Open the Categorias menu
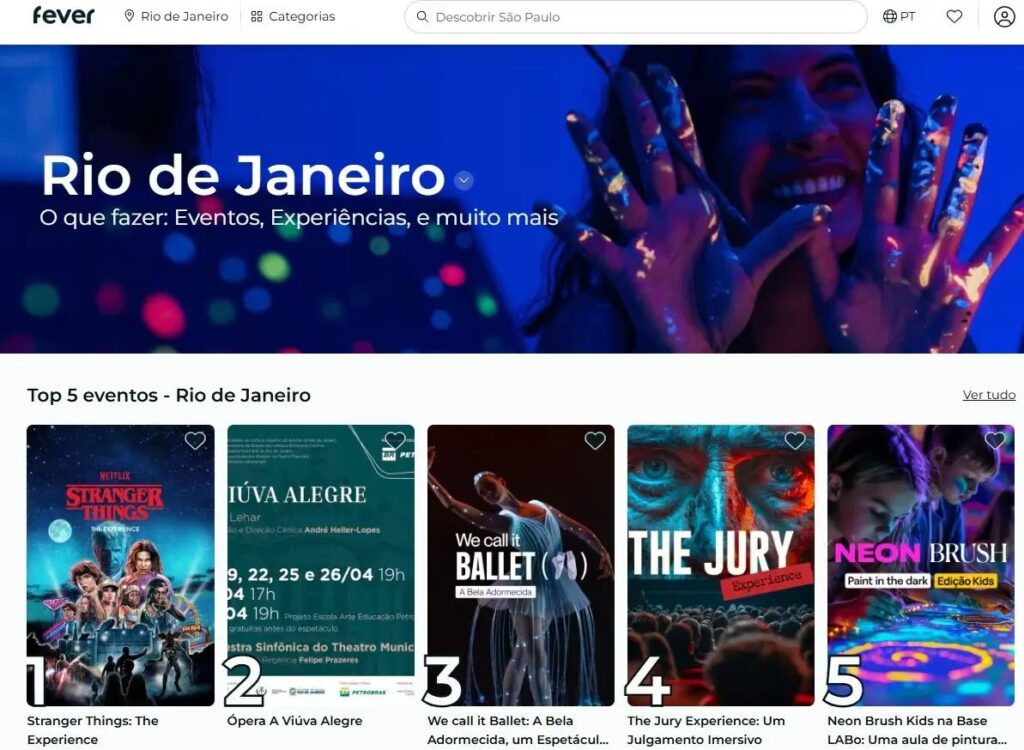1024x750 pixels. pyautogui.click(x=293, y=16)
